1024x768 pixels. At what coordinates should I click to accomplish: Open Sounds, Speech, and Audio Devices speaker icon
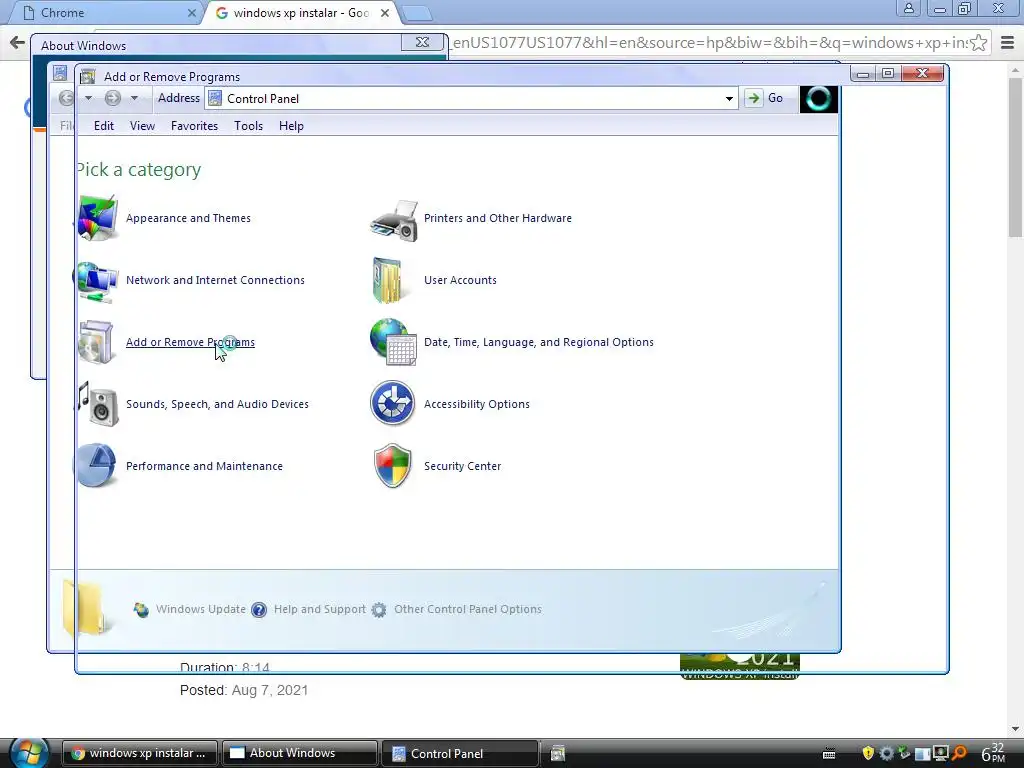click(x=98, y=404)
